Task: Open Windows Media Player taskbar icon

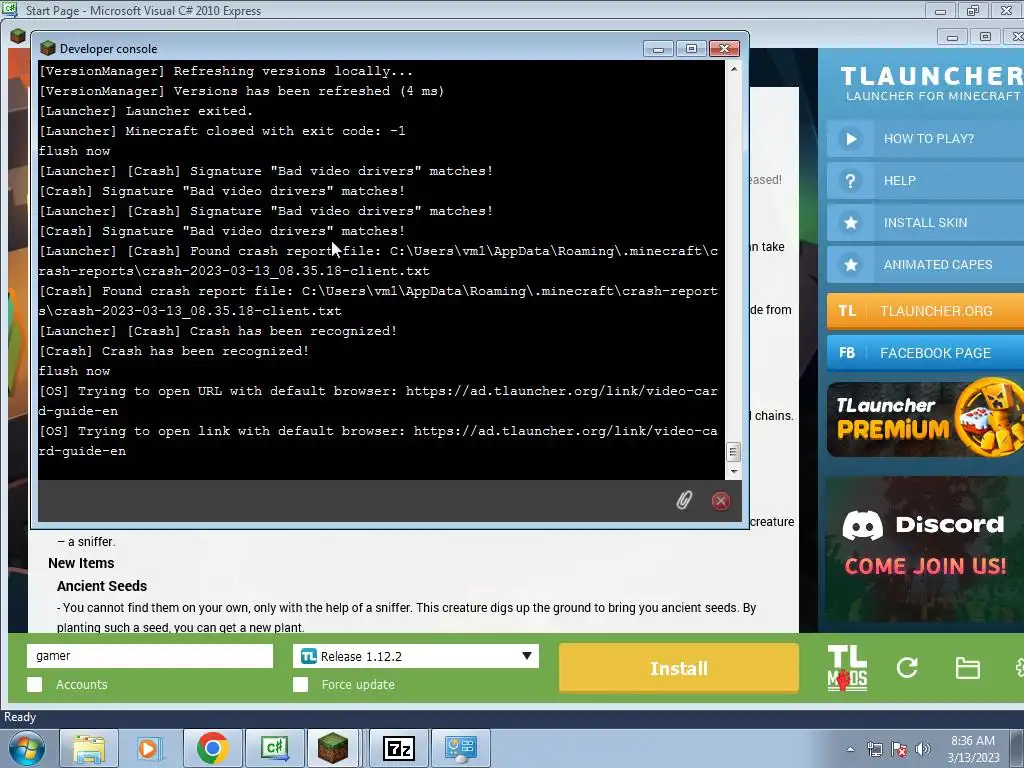Action: tap(150, 748)
